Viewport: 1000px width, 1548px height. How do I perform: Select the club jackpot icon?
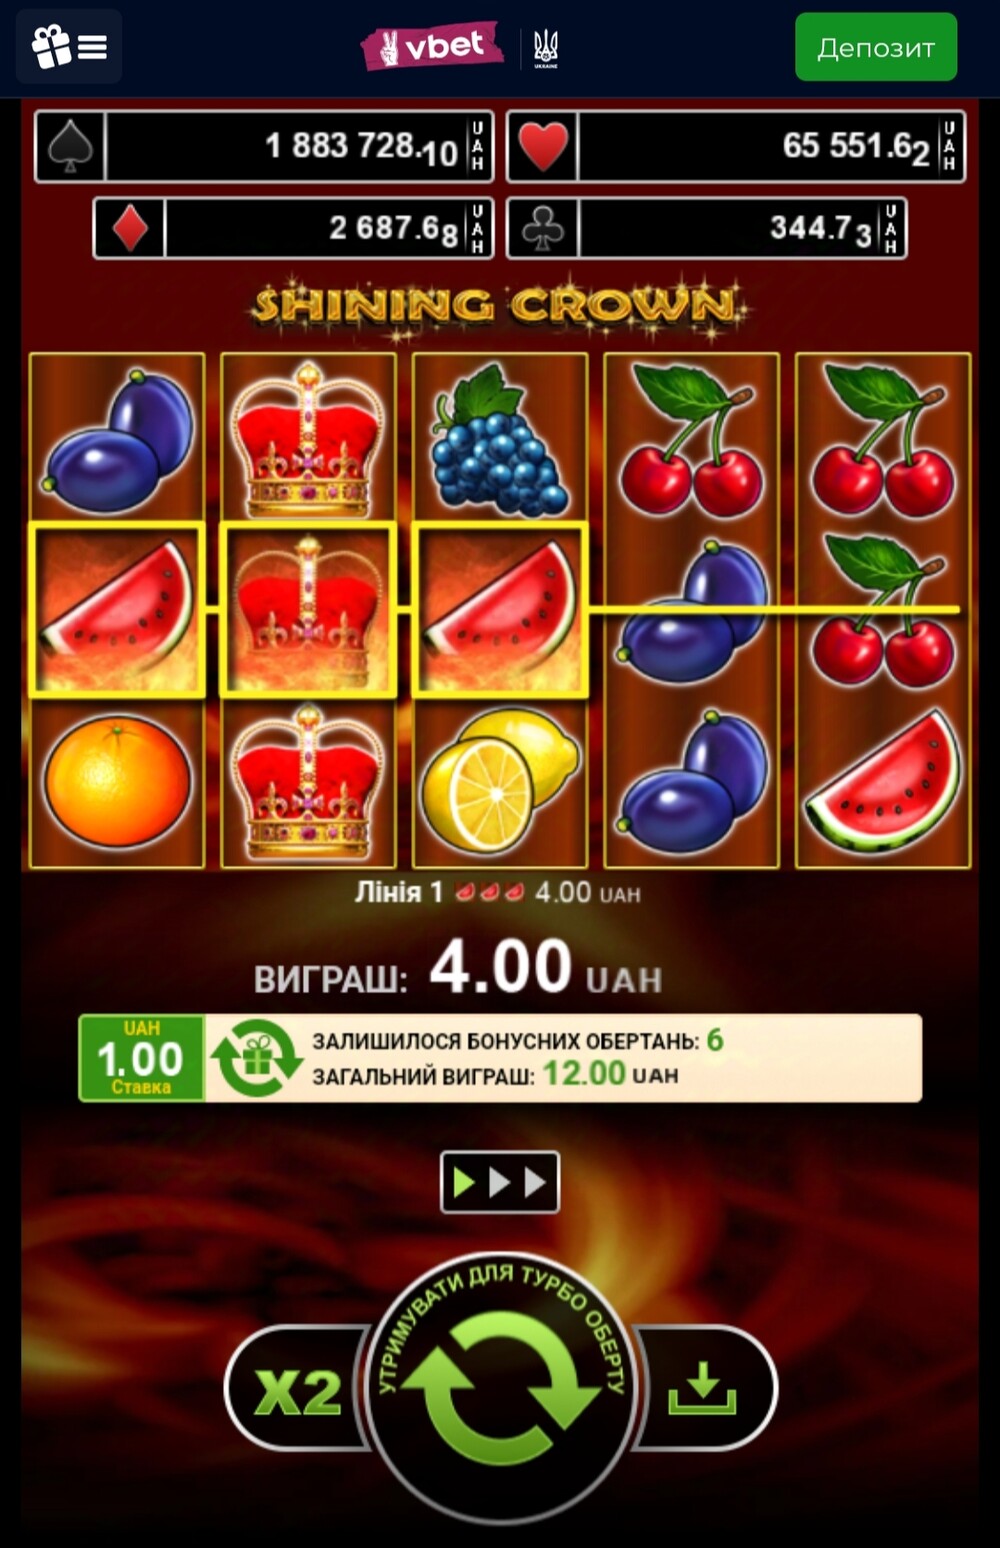click(x=543, y=228)
